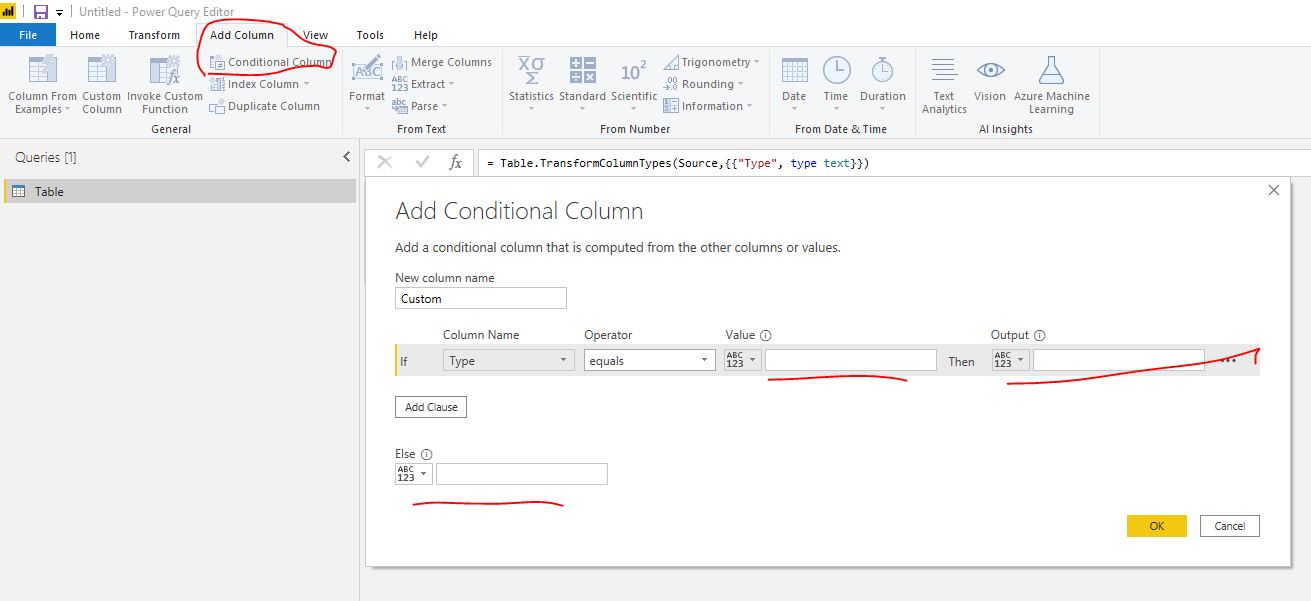
Task: Open the Format text tool
Action: pyautogui.click(x=367, y=83)
